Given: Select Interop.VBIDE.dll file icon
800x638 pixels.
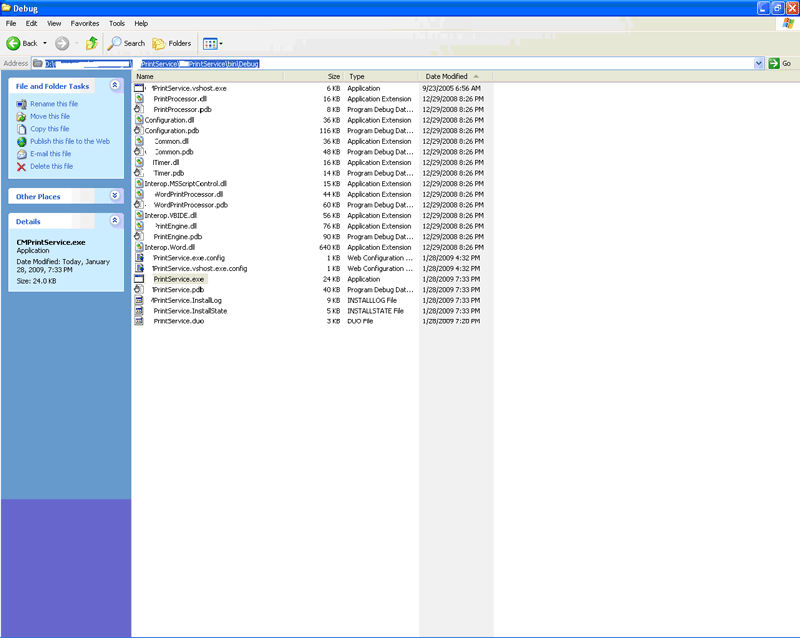Looking at the screenshot, I should point(139,215).
